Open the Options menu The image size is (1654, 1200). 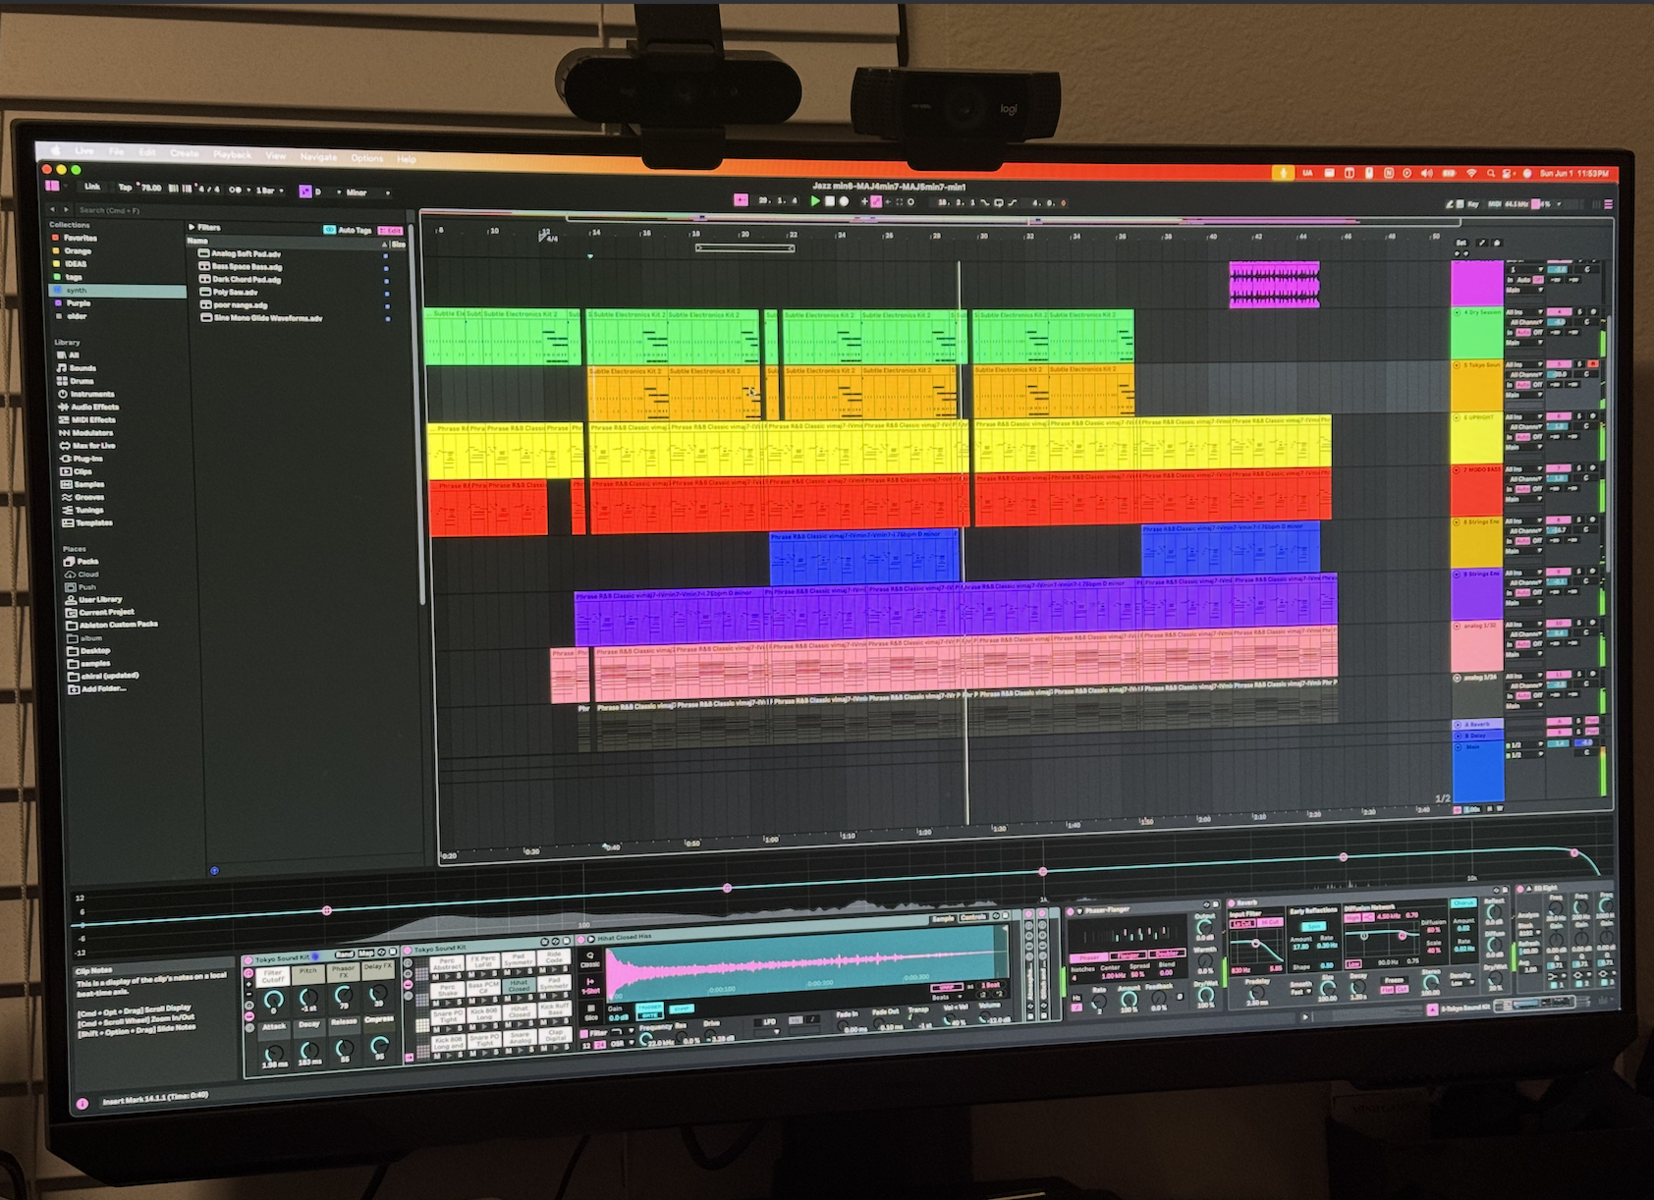pyautogui.click(x=367, y=158)
